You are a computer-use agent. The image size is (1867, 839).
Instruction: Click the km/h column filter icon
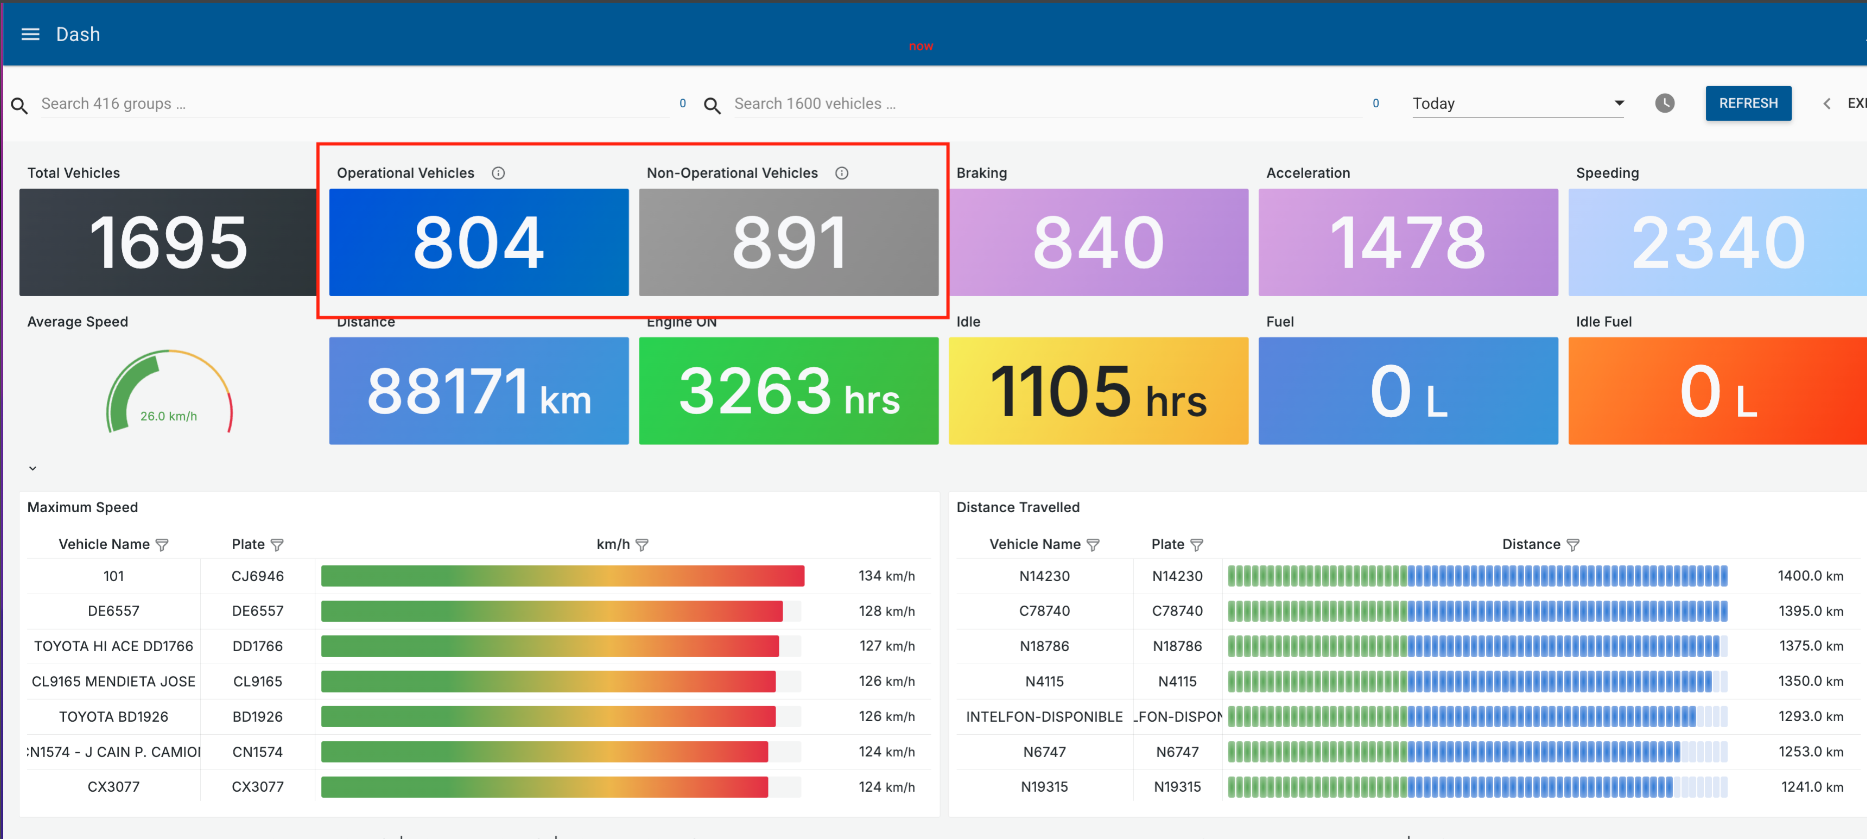(x=642, y=545)
